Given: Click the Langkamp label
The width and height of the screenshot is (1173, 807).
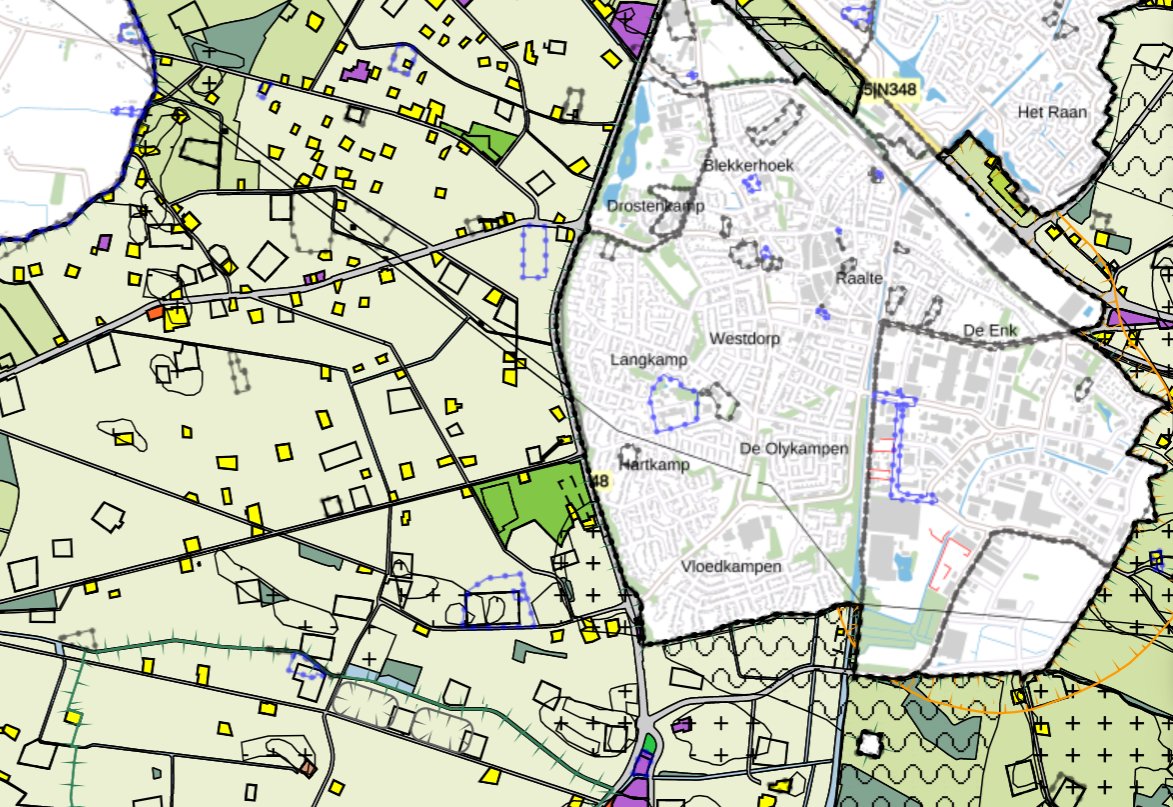Looking at the screenshot, I should [648, 360].
